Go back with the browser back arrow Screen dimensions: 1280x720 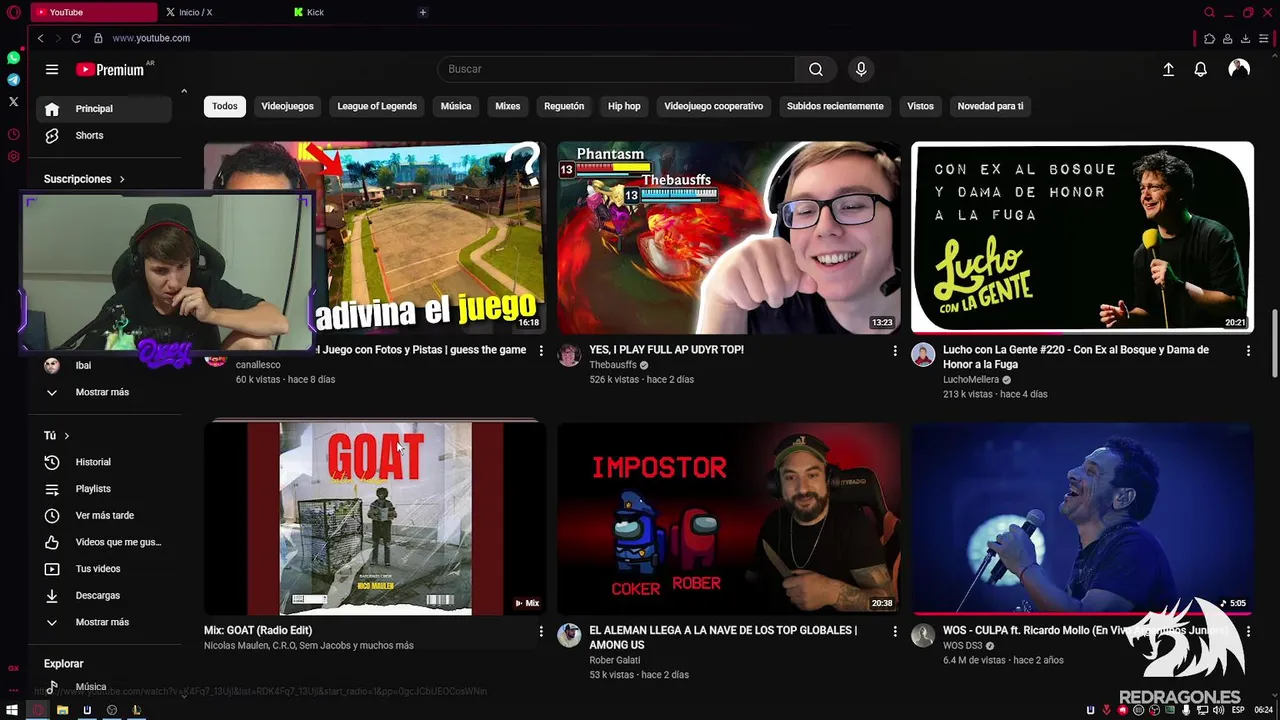tap(40, 38)
